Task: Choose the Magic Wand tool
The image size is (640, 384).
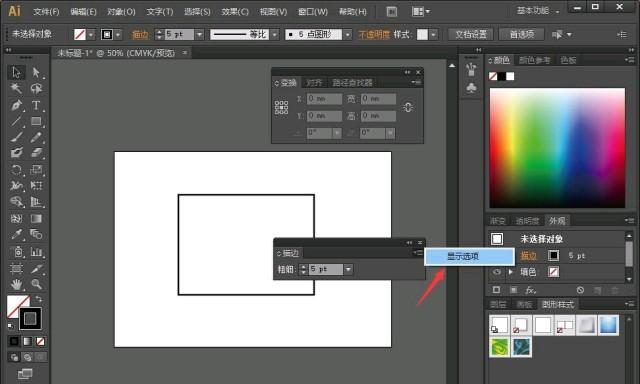Action: pyautogui.click(x=16, y=88)
